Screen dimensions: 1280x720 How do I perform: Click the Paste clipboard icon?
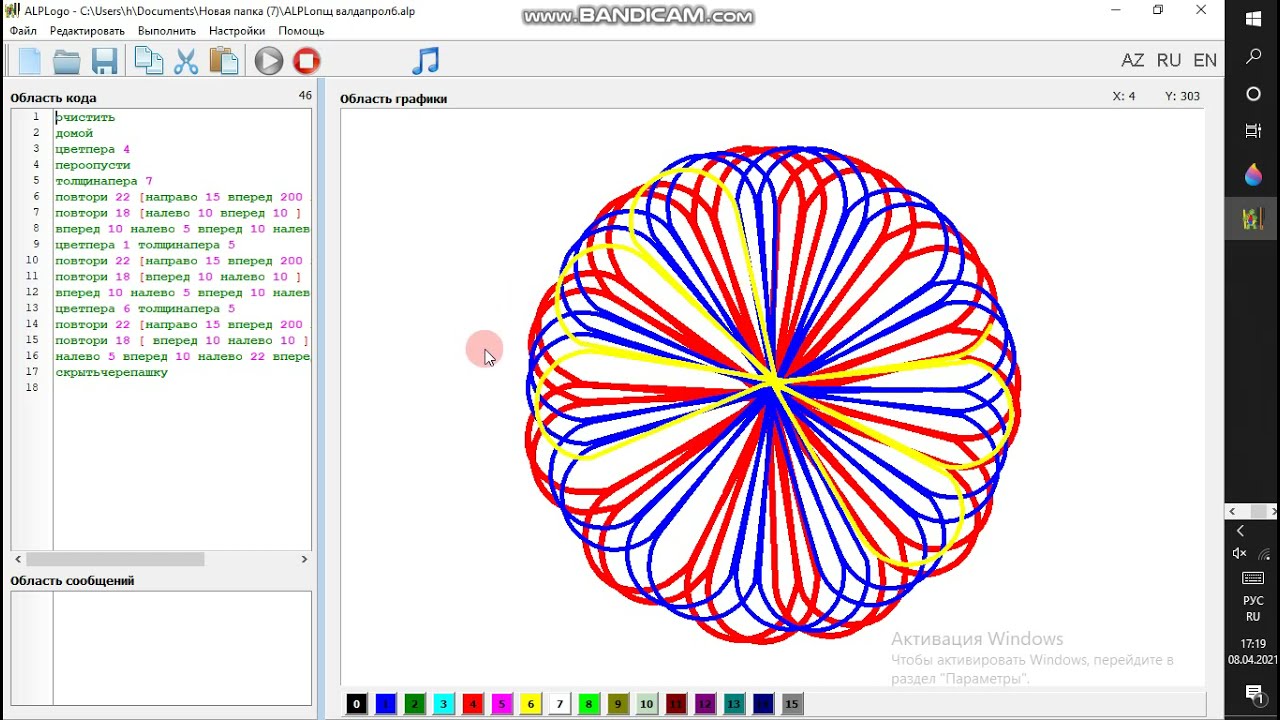point(224,61)
